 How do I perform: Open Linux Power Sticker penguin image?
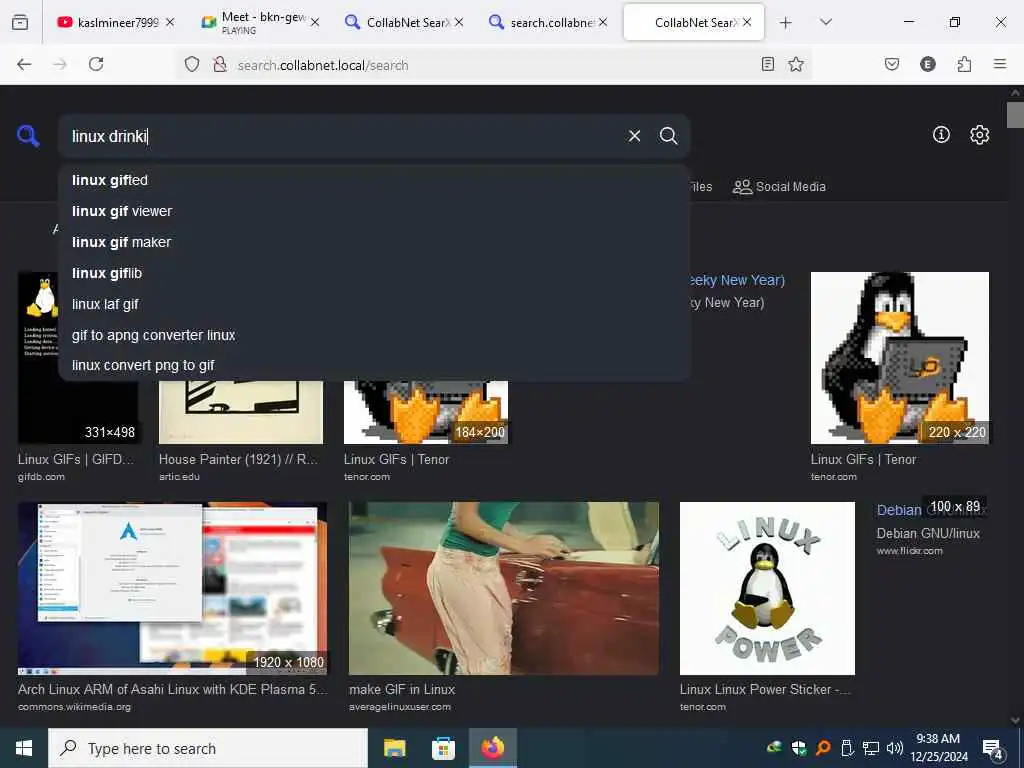click(x=767, y=588)
